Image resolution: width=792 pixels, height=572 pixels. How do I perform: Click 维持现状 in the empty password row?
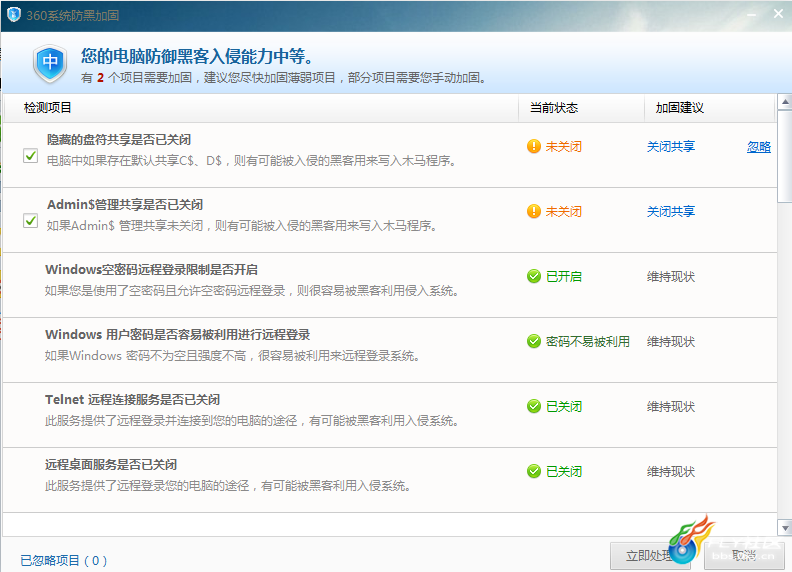(671, 276)
